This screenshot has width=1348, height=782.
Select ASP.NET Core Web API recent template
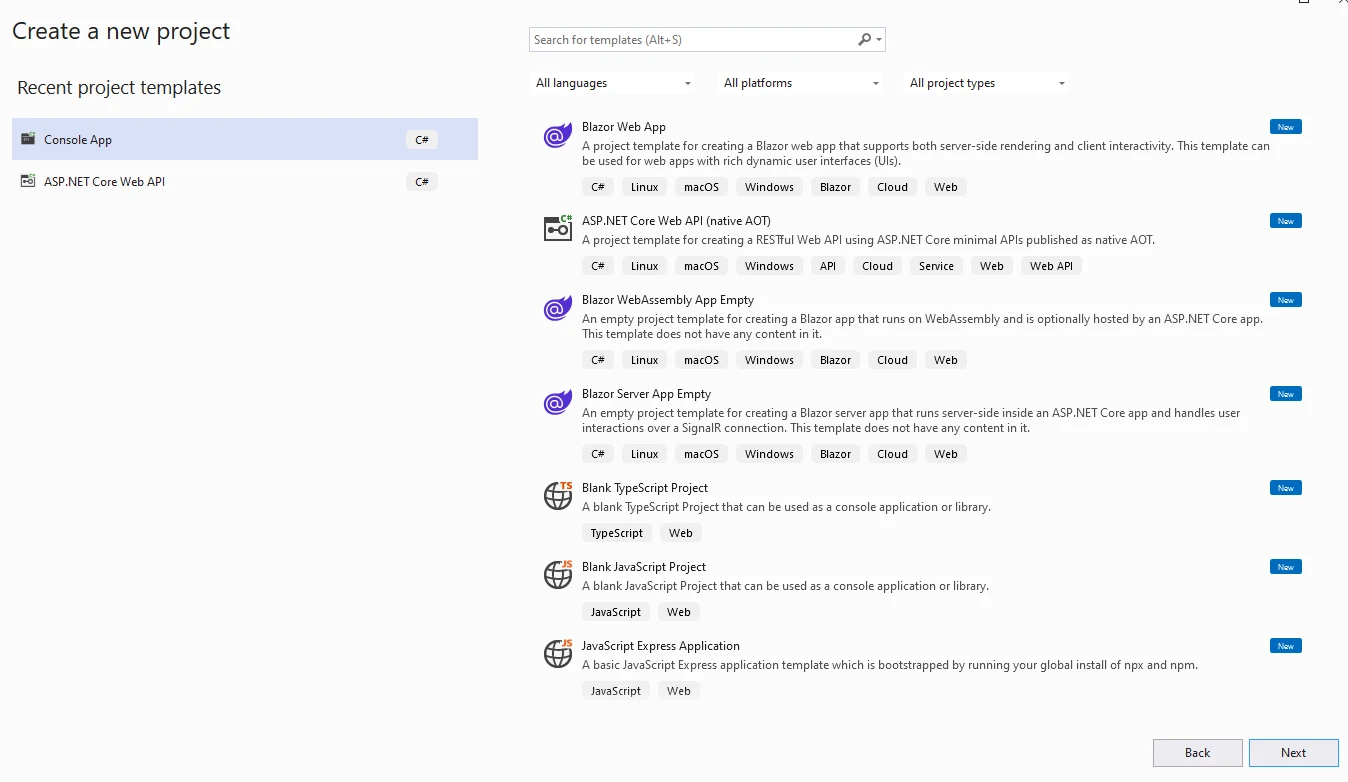point(104,182)
